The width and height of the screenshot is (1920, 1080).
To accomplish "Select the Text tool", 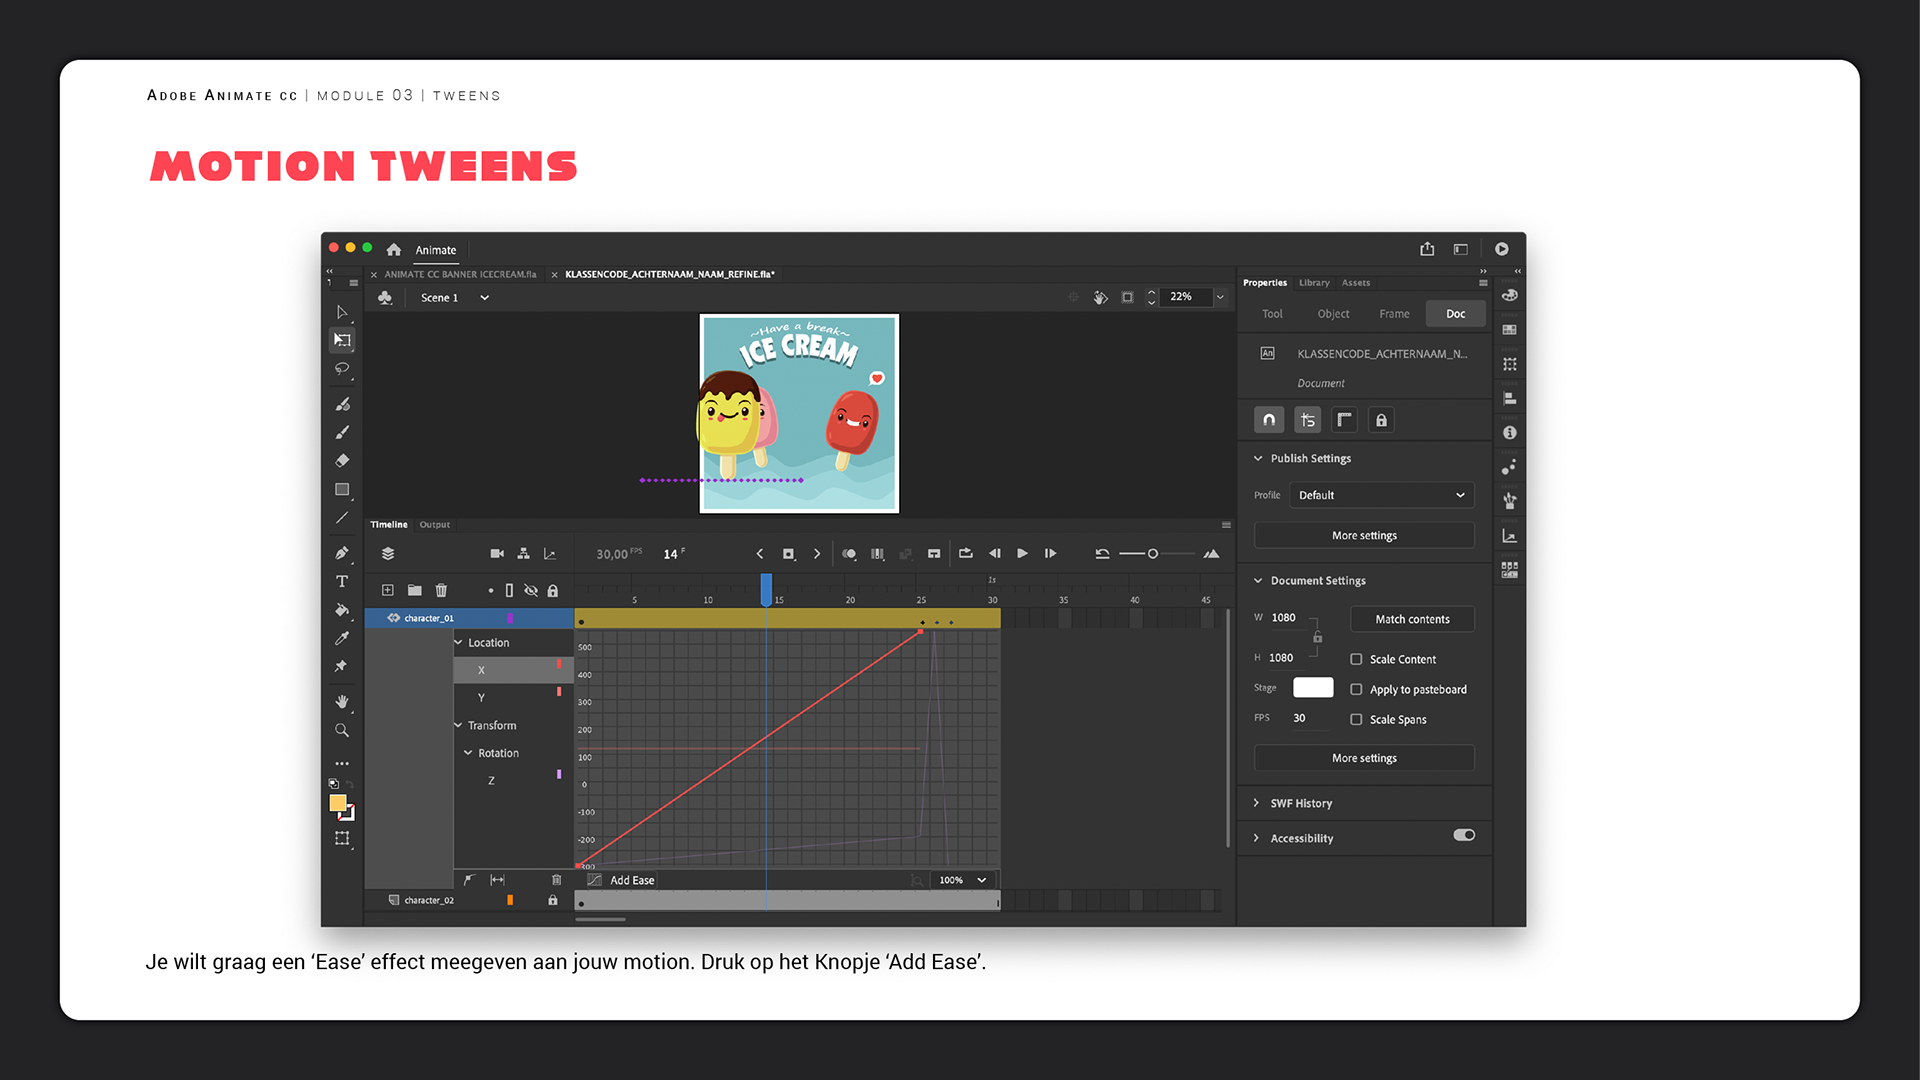I will coord(342,581).
